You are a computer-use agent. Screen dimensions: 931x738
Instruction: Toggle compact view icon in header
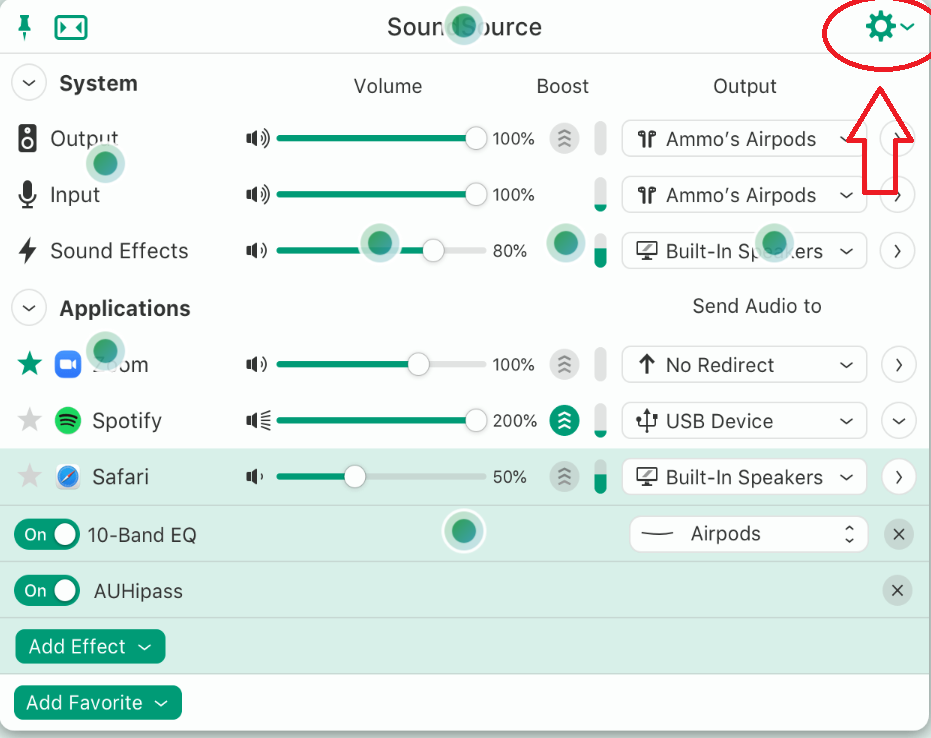(x=71, y=27)
